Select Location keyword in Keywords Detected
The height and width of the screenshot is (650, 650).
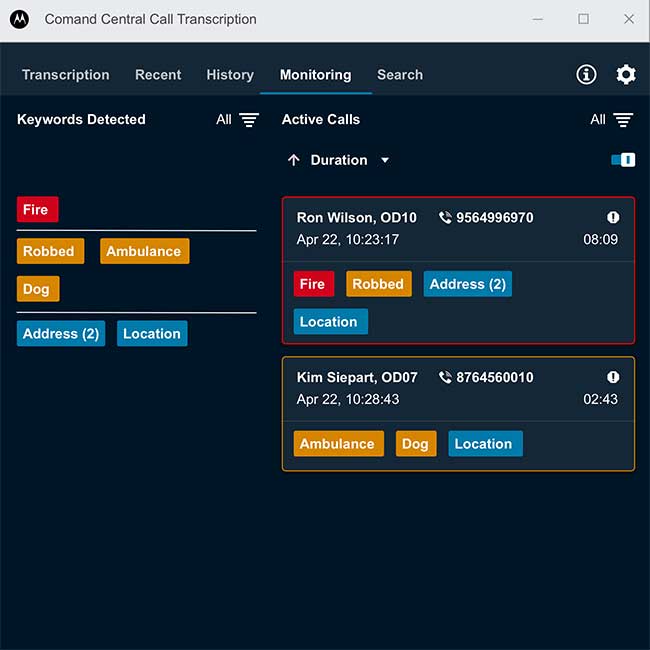152,333
